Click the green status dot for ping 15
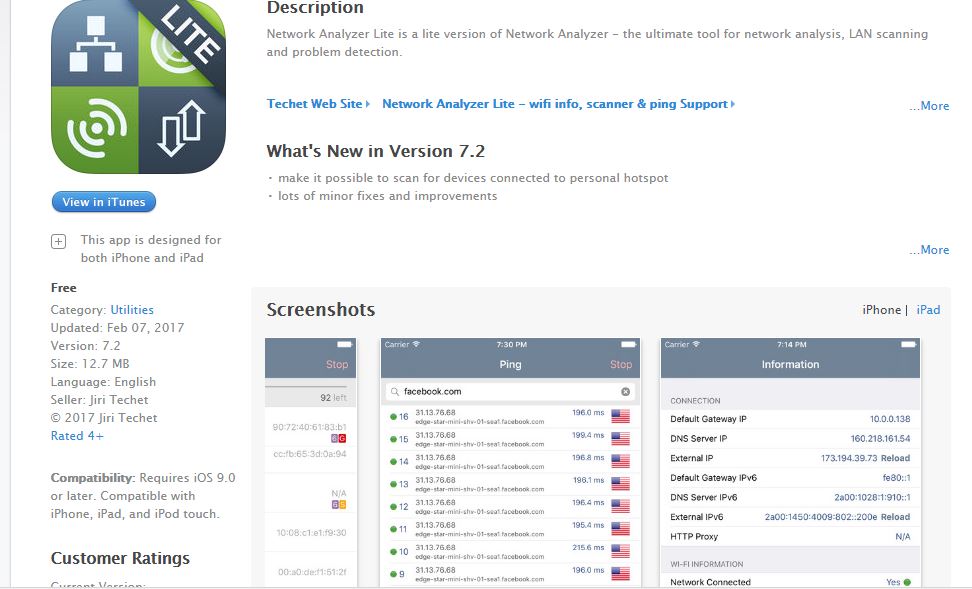 (394, 439)
